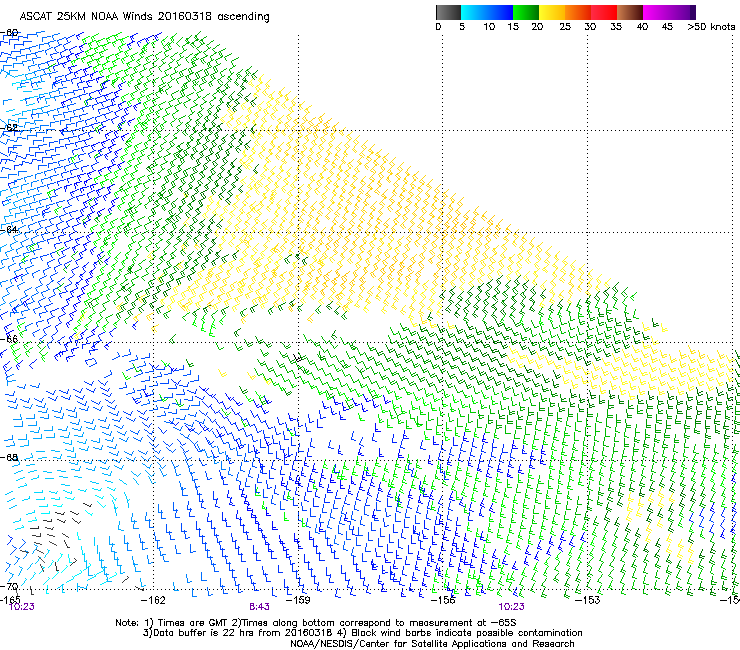The image size is (740, 650).
Task: Click the dark purple 45–50 legend segment
Action: pos(682,12)
